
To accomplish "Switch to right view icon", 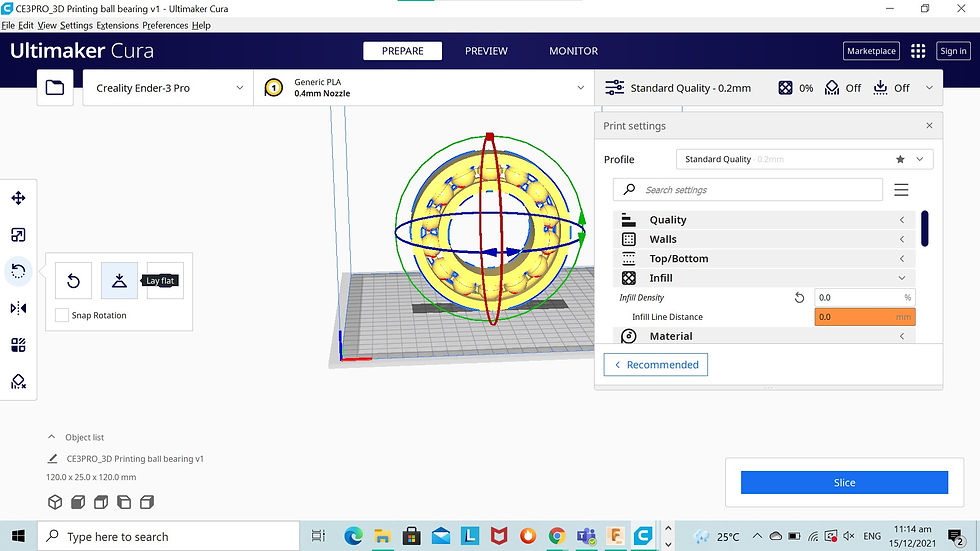I will pos(147,502).
